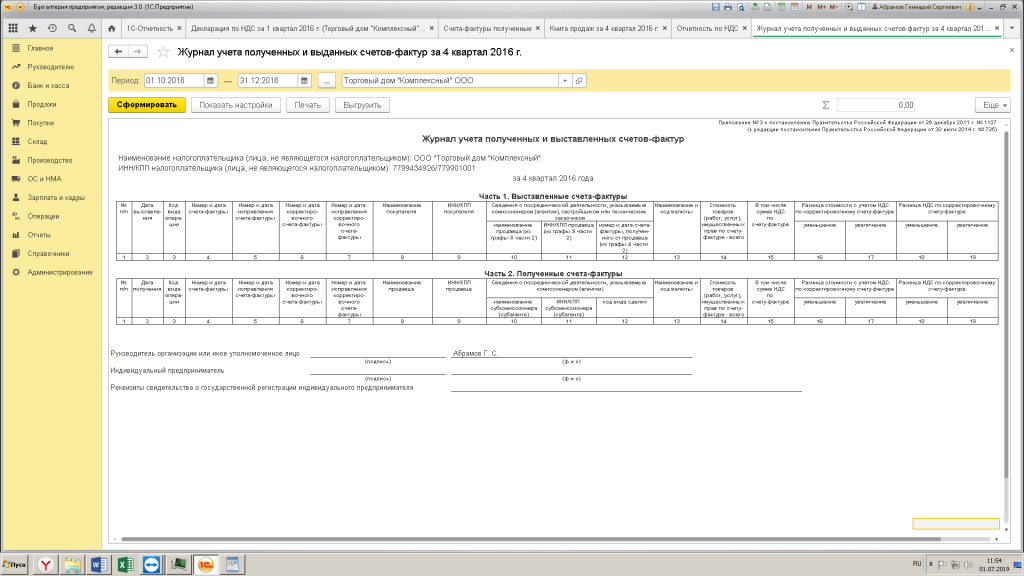Switch to Книга продаж за 4 квартал tab
This screenshot has width=1024, height=576.
(x=604, y=28)
